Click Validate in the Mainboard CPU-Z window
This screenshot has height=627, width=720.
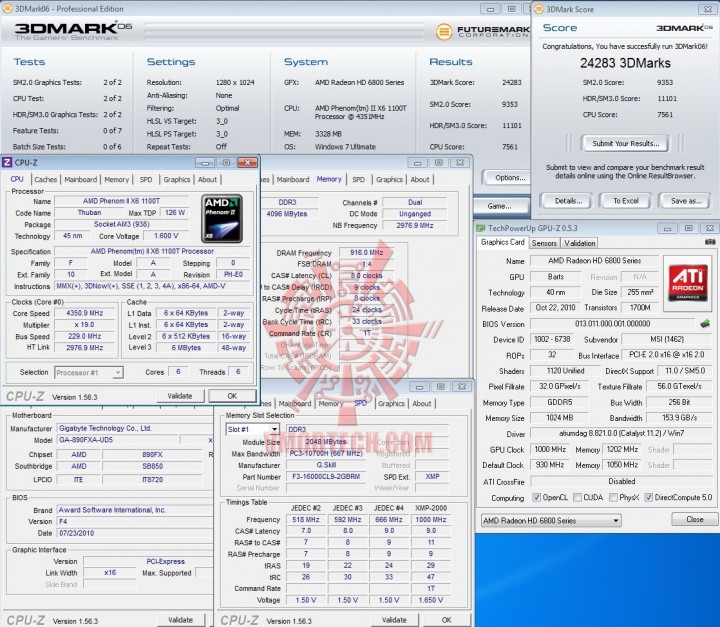180,620
